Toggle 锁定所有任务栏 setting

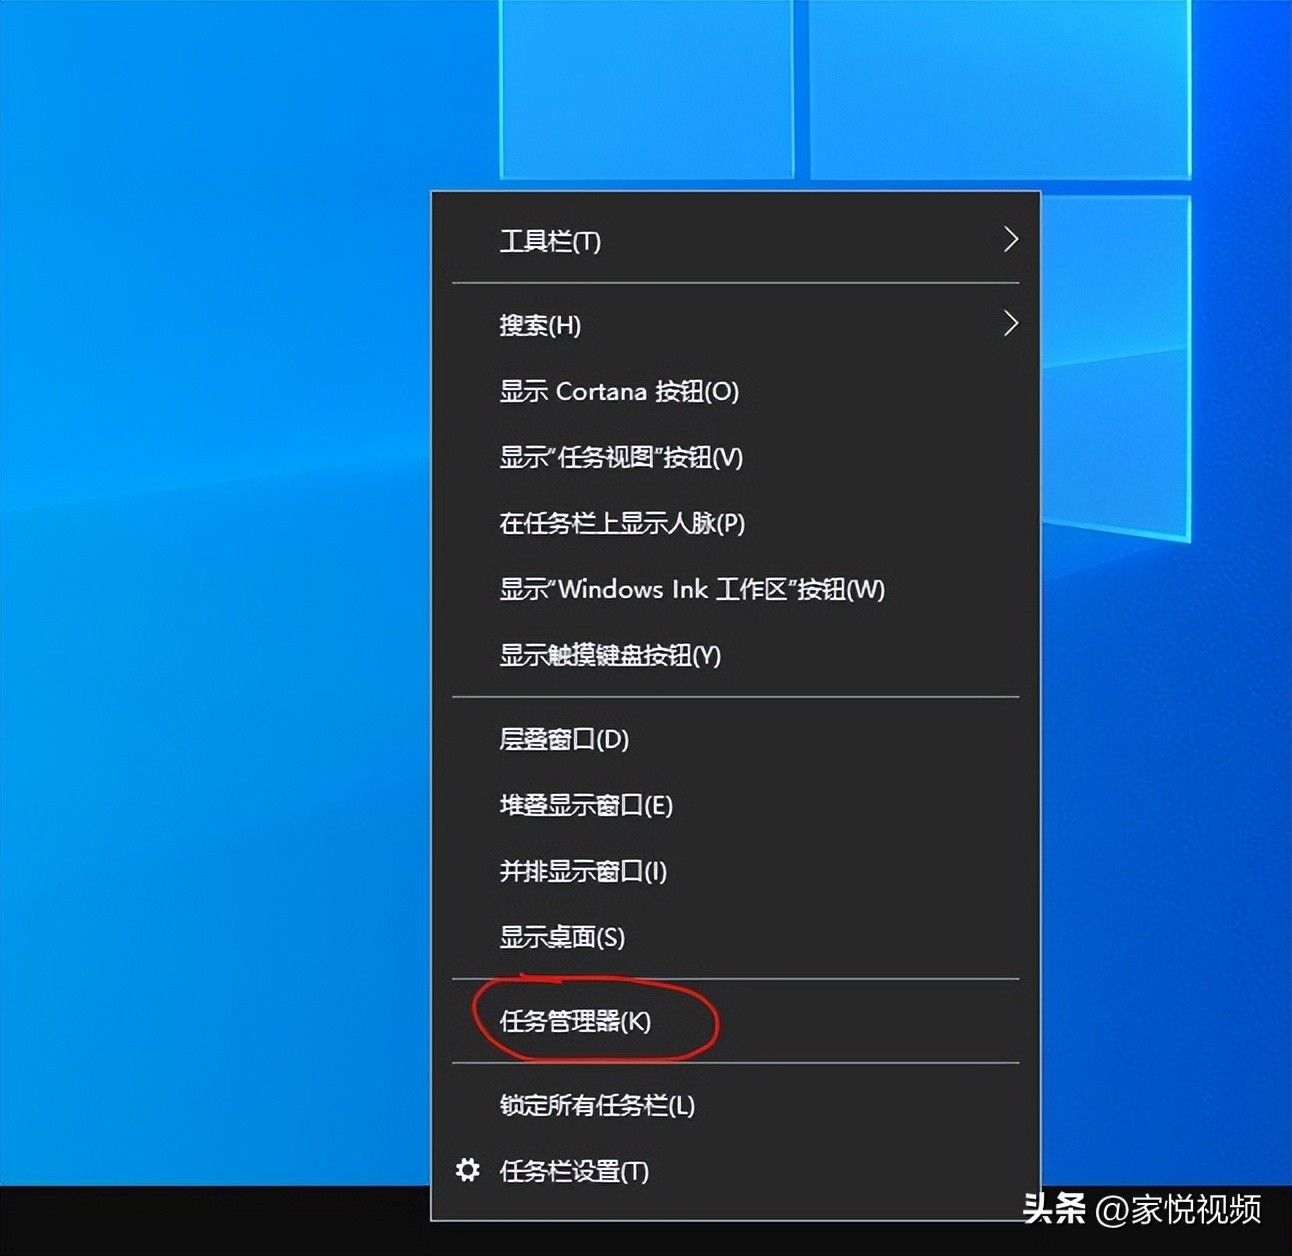click(596, 1106)
